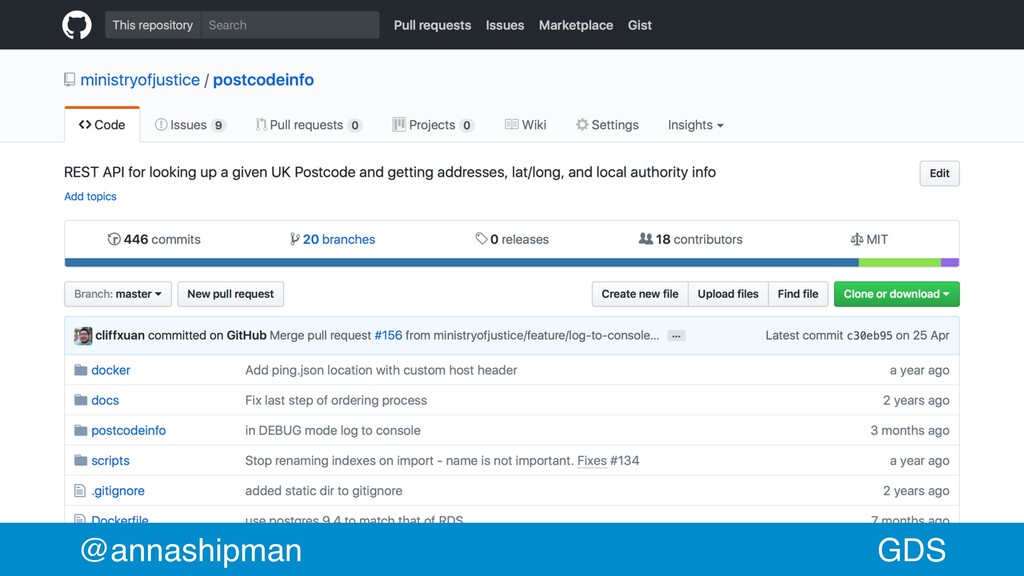Open the postcodeinfo repository title link
Image resolution: width=1024 pixels, height=576 pixels.
(x=263, y=80)
